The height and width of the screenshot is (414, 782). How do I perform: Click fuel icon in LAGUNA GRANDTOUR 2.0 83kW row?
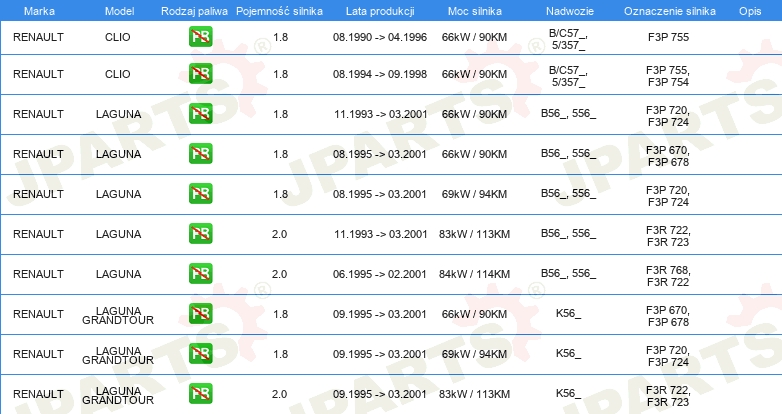[x=200, y=394]
